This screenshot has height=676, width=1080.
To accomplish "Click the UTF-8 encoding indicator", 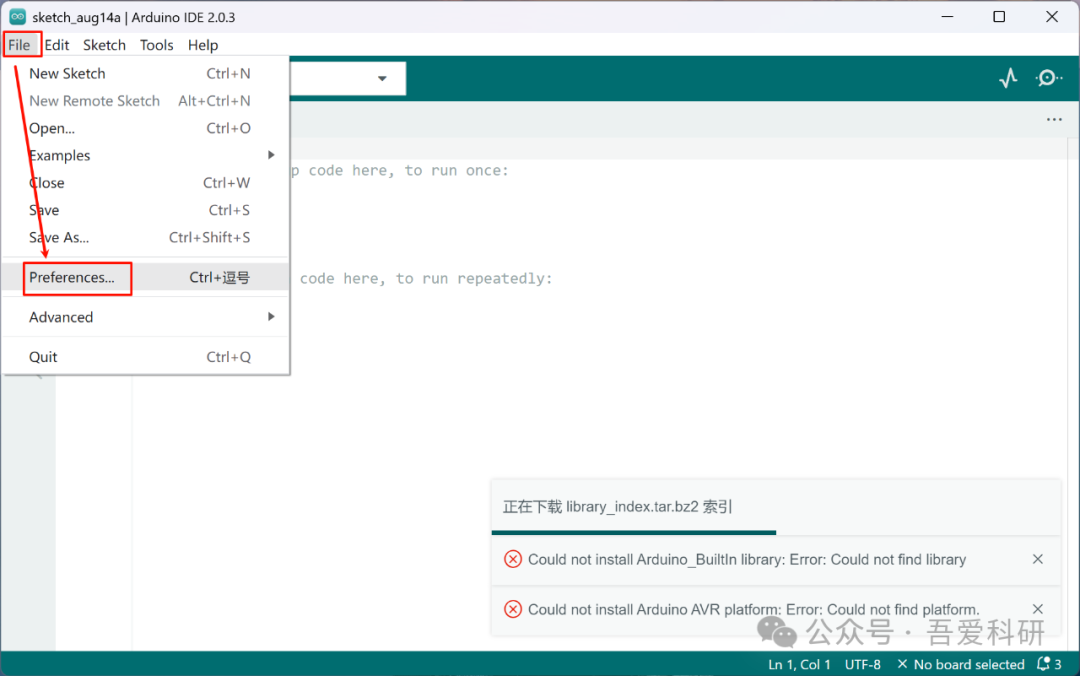I will (x=862, y=664).
